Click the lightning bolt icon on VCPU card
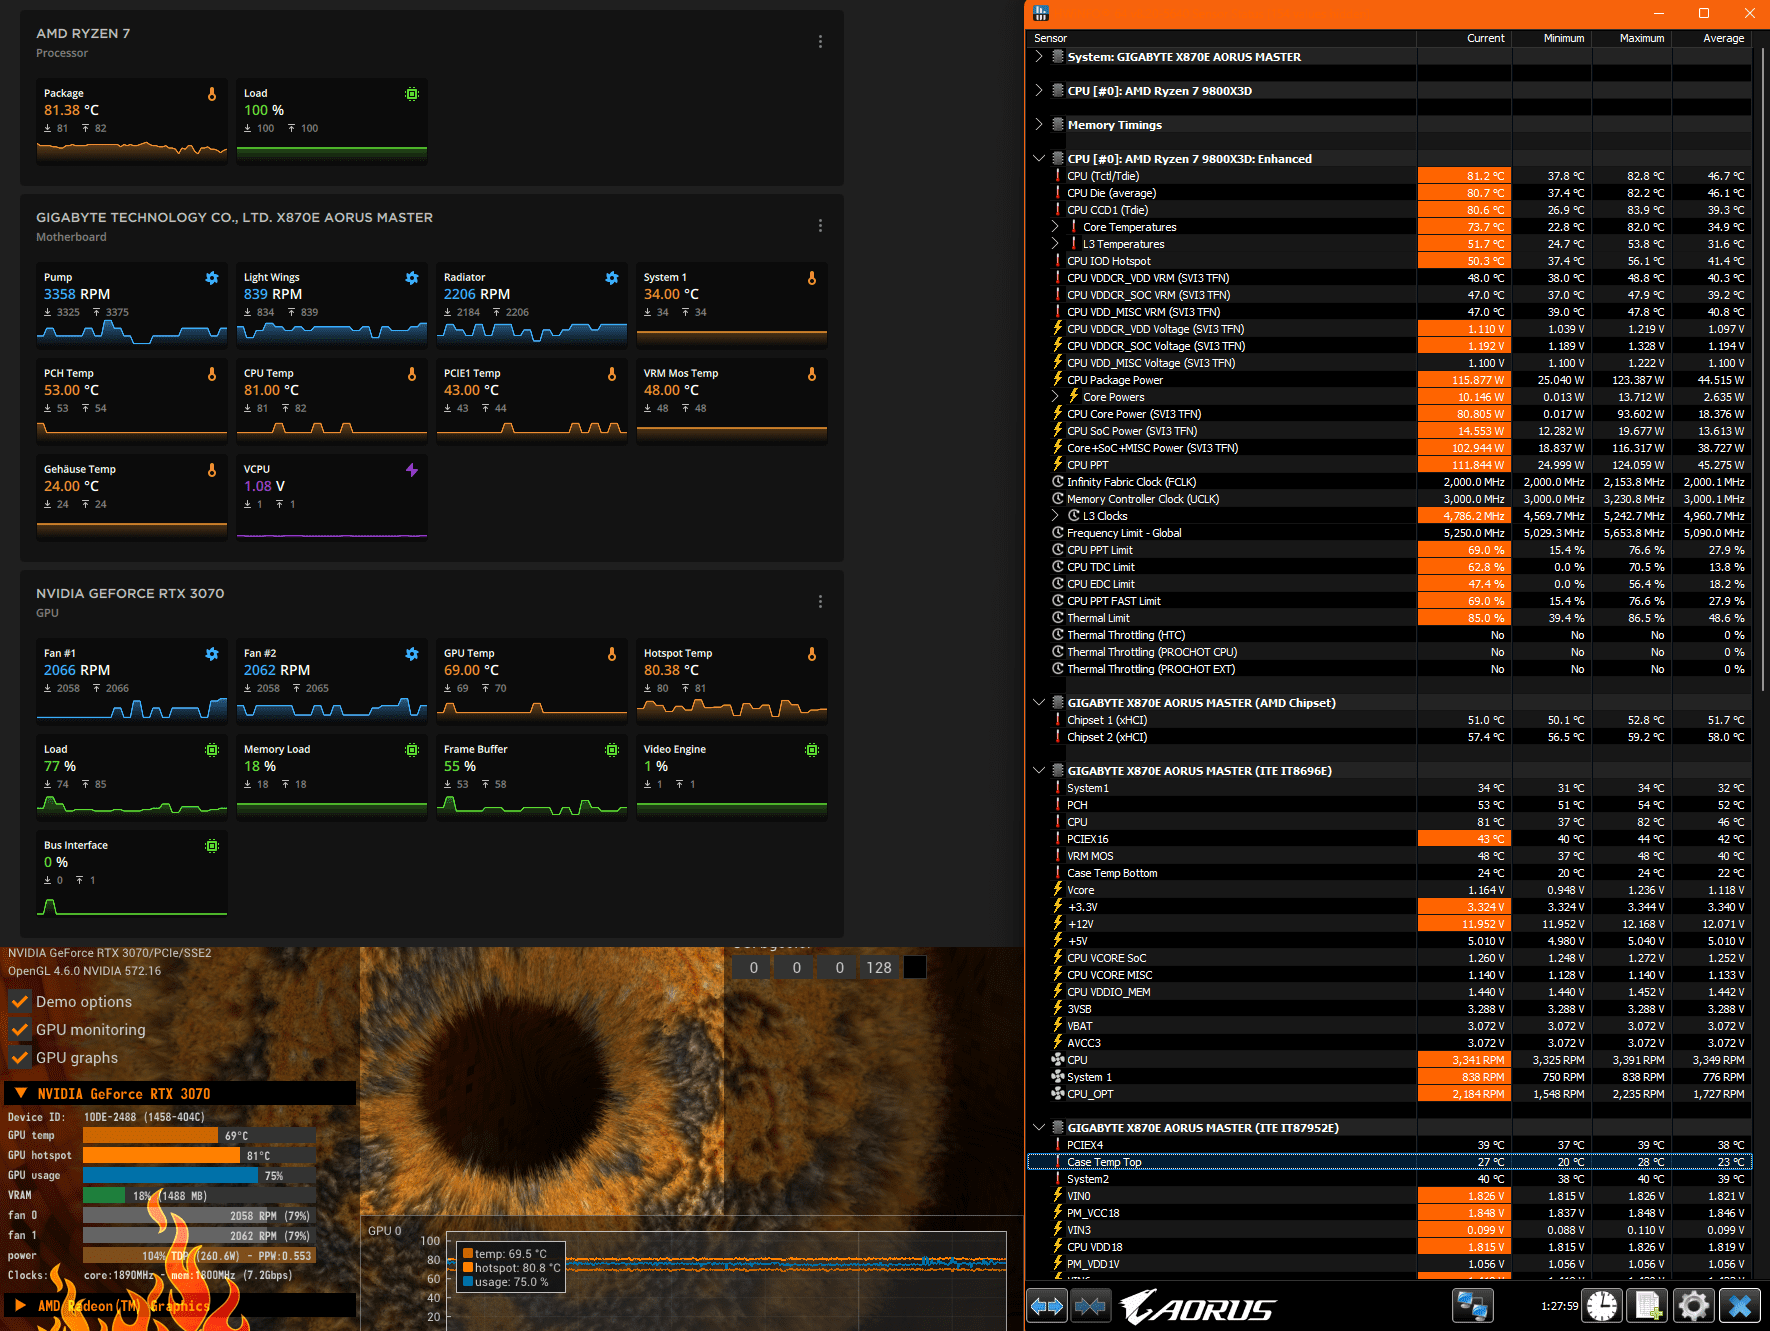Image resolution: width=1770 pixels, height=1331 pixels. 412,470
